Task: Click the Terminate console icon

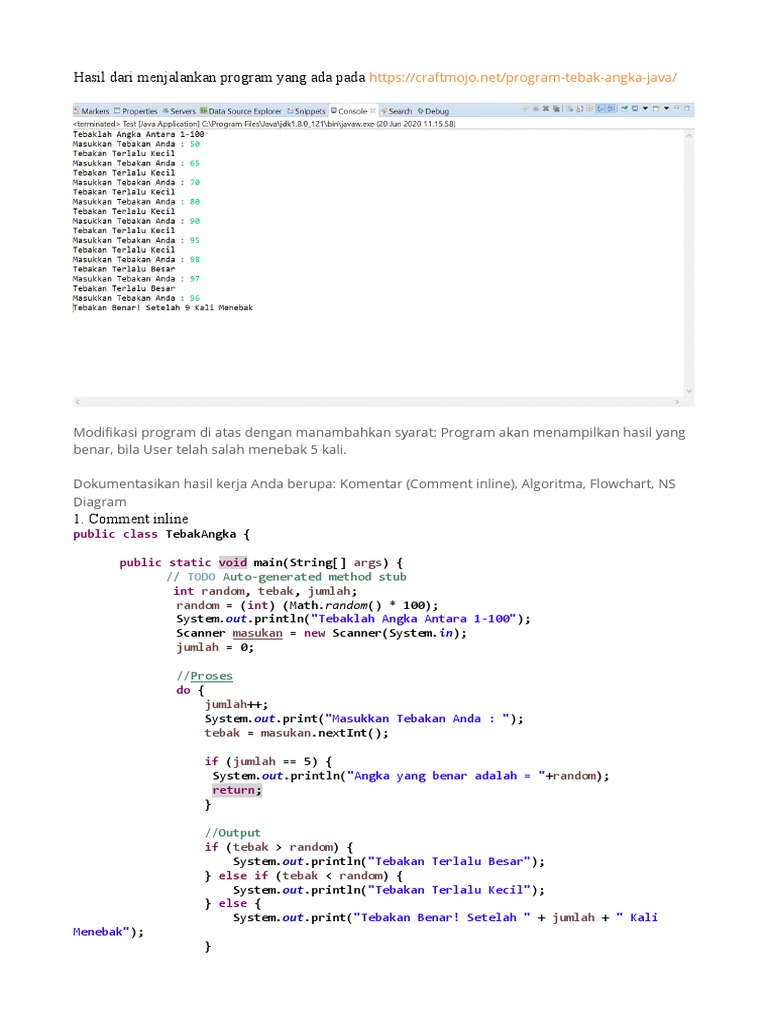Action: pyautogui.click(x=536, y=108)
